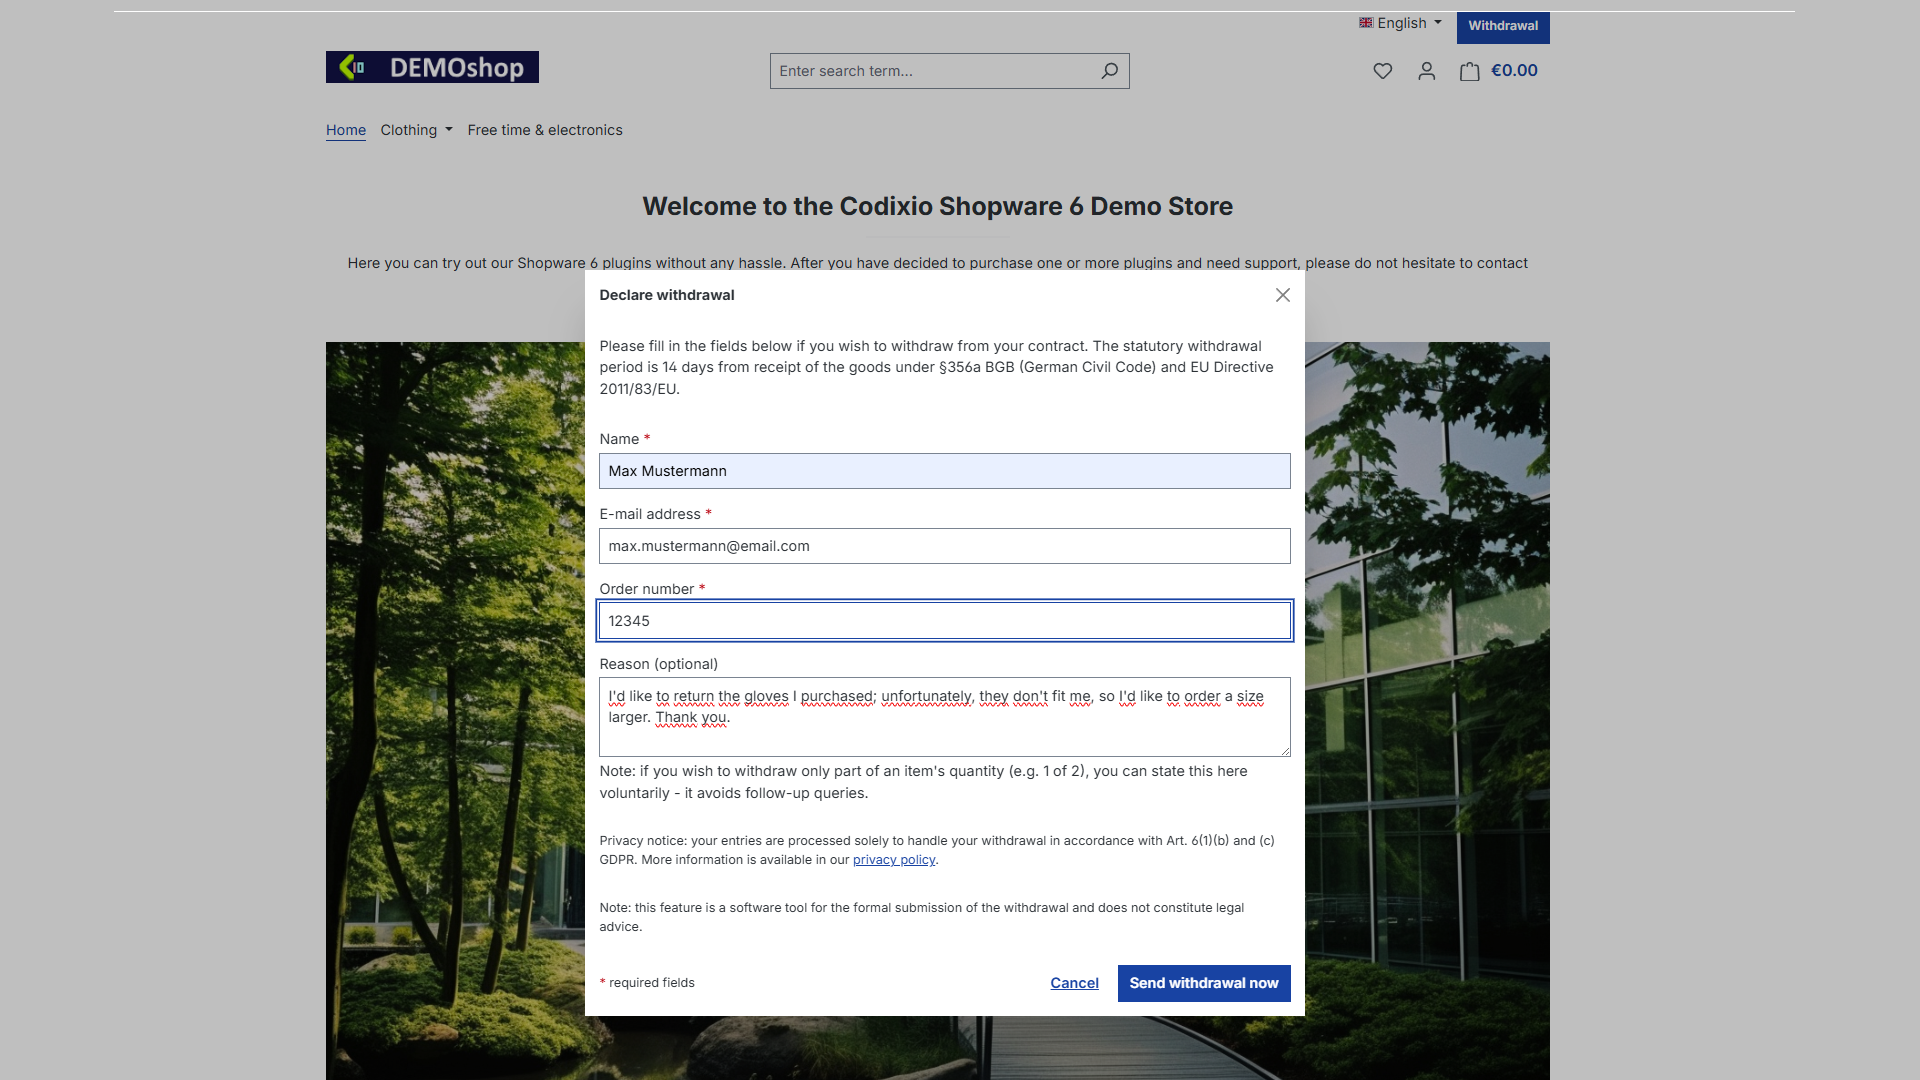Click Send withdrawal now button
The image size is (1920, 1080).
pos(1204,983)
